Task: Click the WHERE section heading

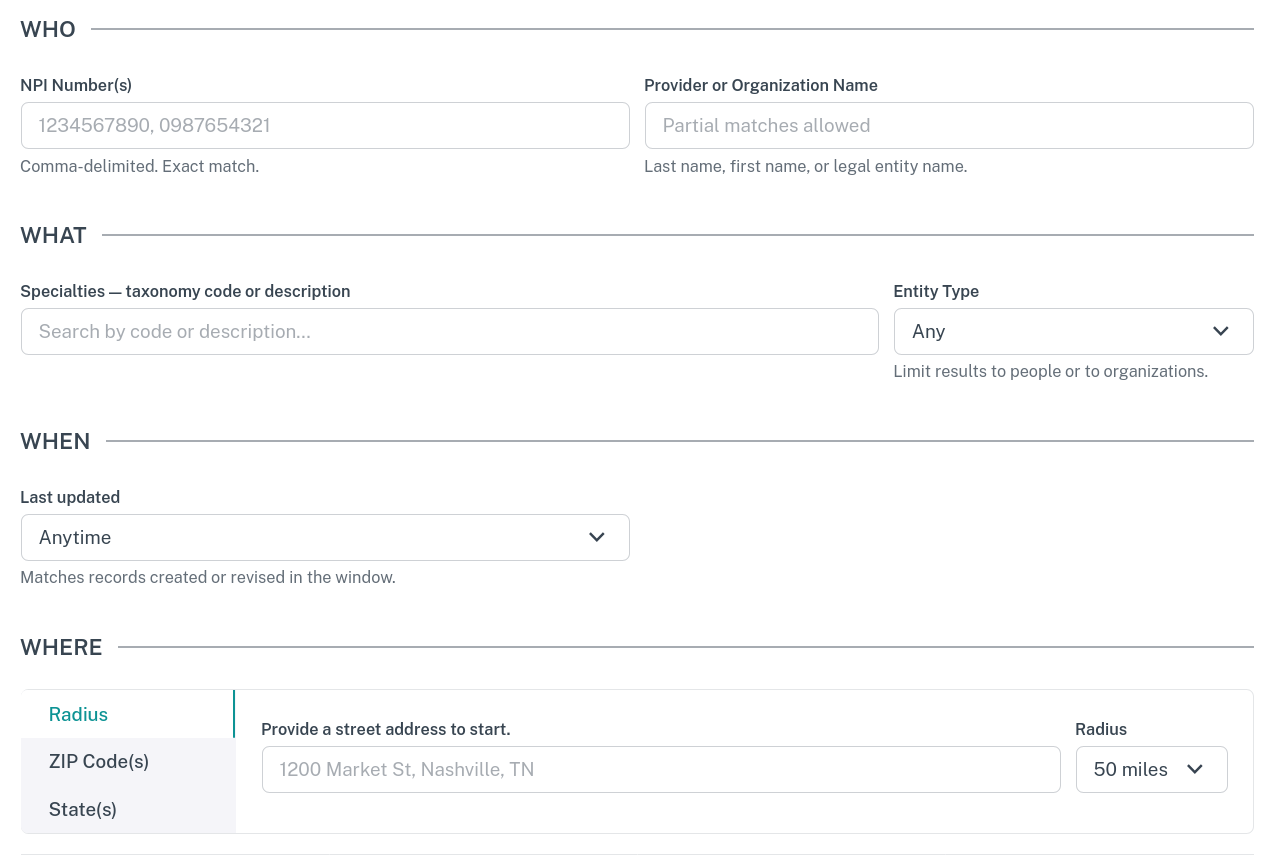Action: [x=62, y=647]
